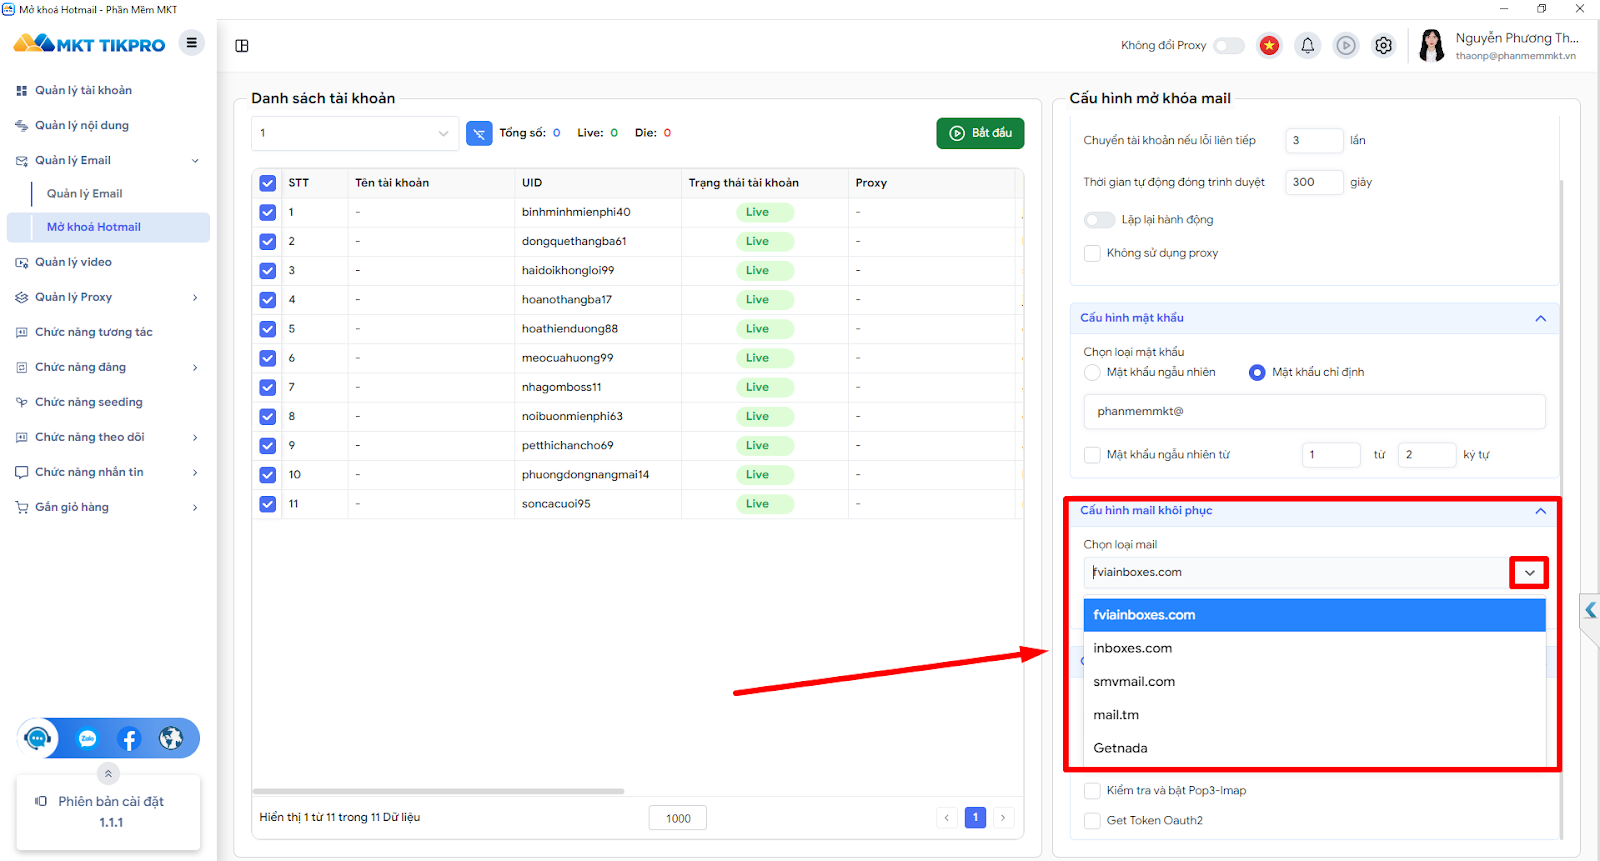Screen dimensions: 1600x861
Task: Click the user profile avatar
Action: click(x=1432, y=45)
